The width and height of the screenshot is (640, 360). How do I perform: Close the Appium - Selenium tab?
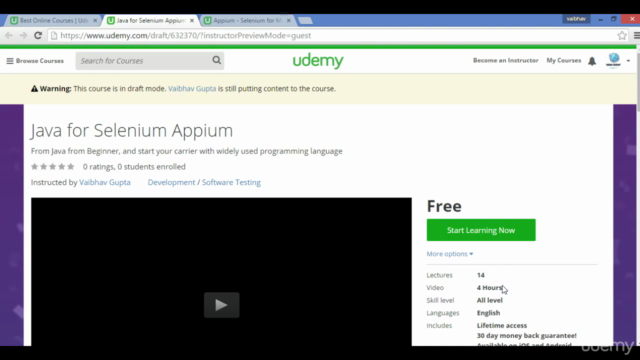click(289, 20)
